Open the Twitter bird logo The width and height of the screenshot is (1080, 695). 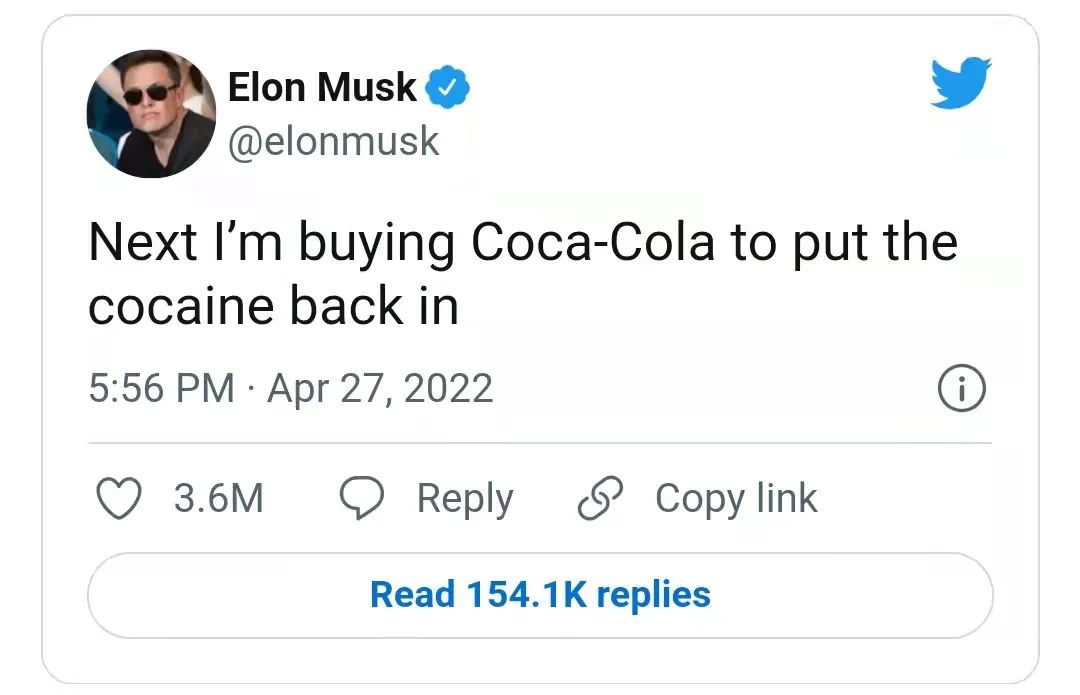pos(961,83)
